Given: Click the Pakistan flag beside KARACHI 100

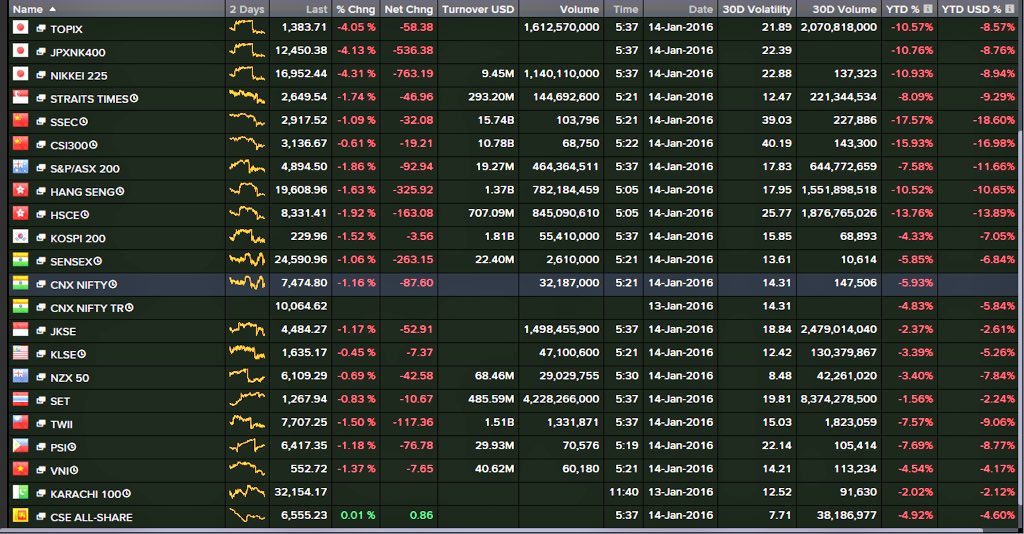Looking at the screenshot, I should click(x=20, y=492).
